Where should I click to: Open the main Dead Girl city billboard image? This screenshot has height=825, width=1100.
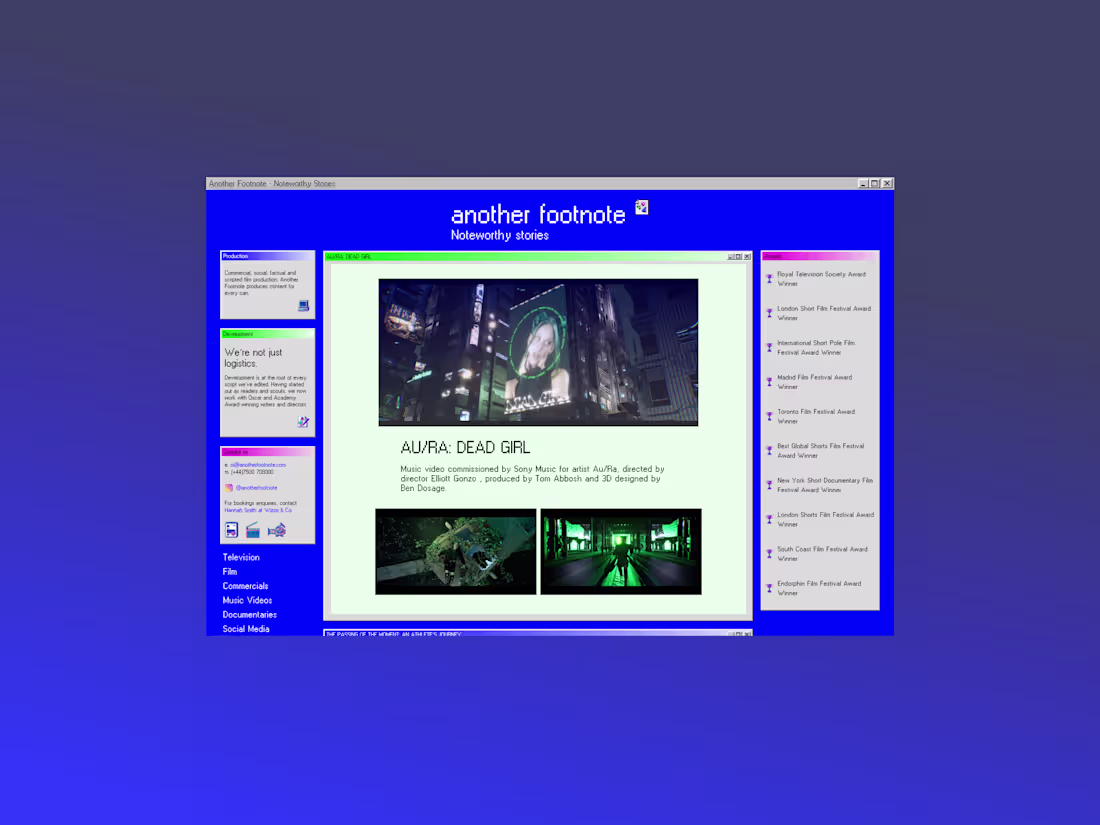click(538, 352)
